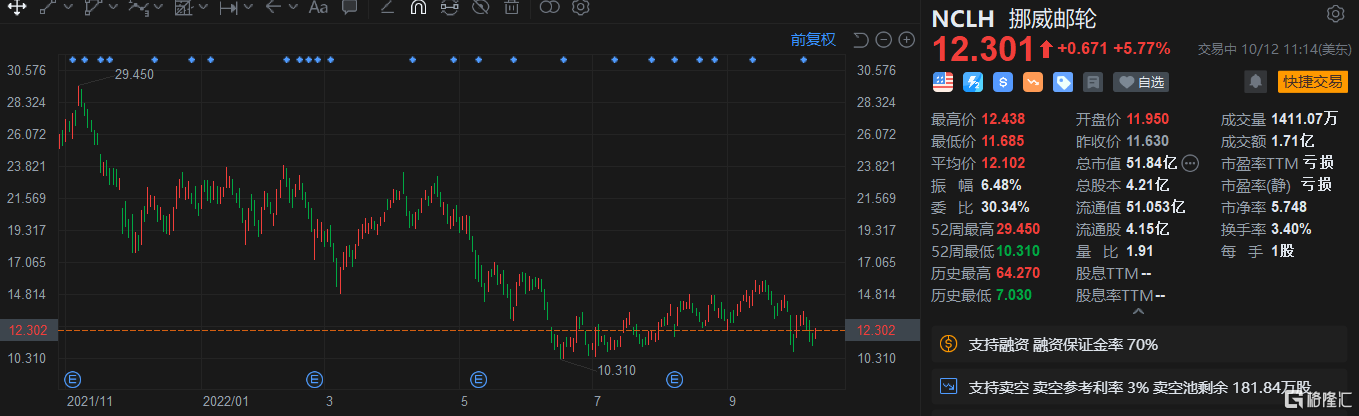Screen dimensions: 1359x416
Task: Click the lightning Level 2 quote icon
Action: pos(973,82)
